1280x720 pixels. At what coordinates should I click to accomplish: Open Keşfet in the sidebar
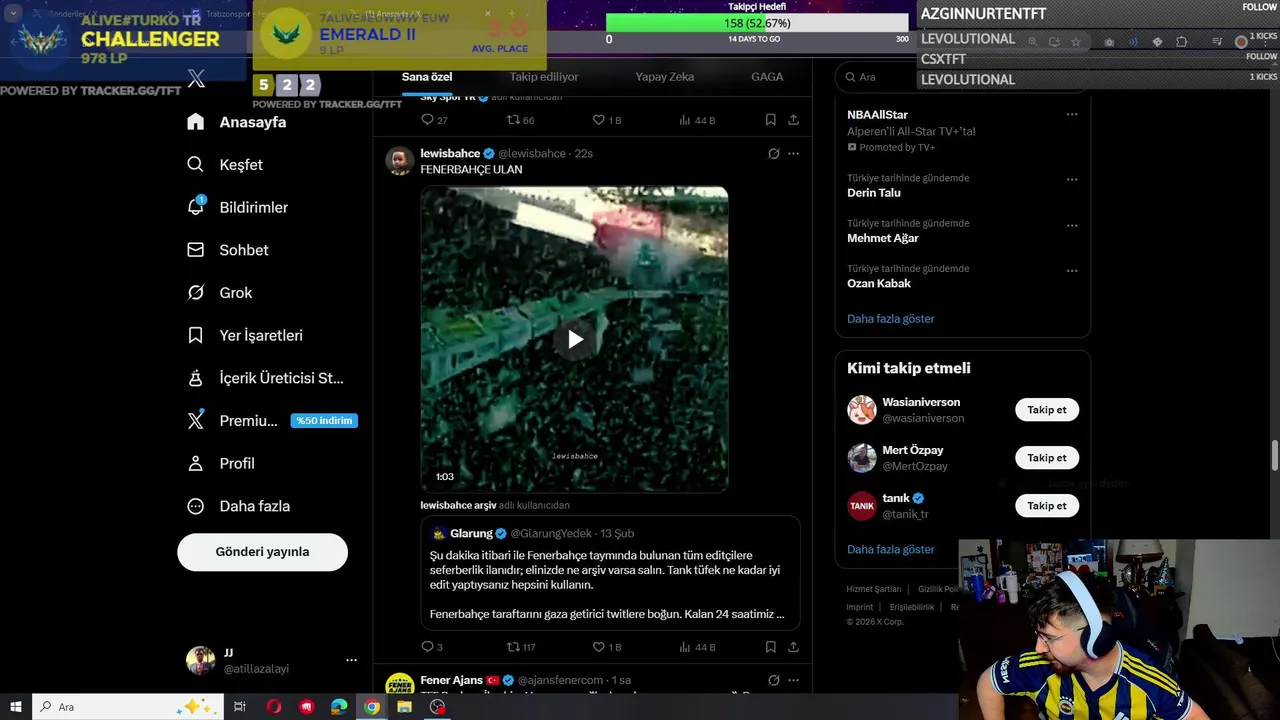226,165
